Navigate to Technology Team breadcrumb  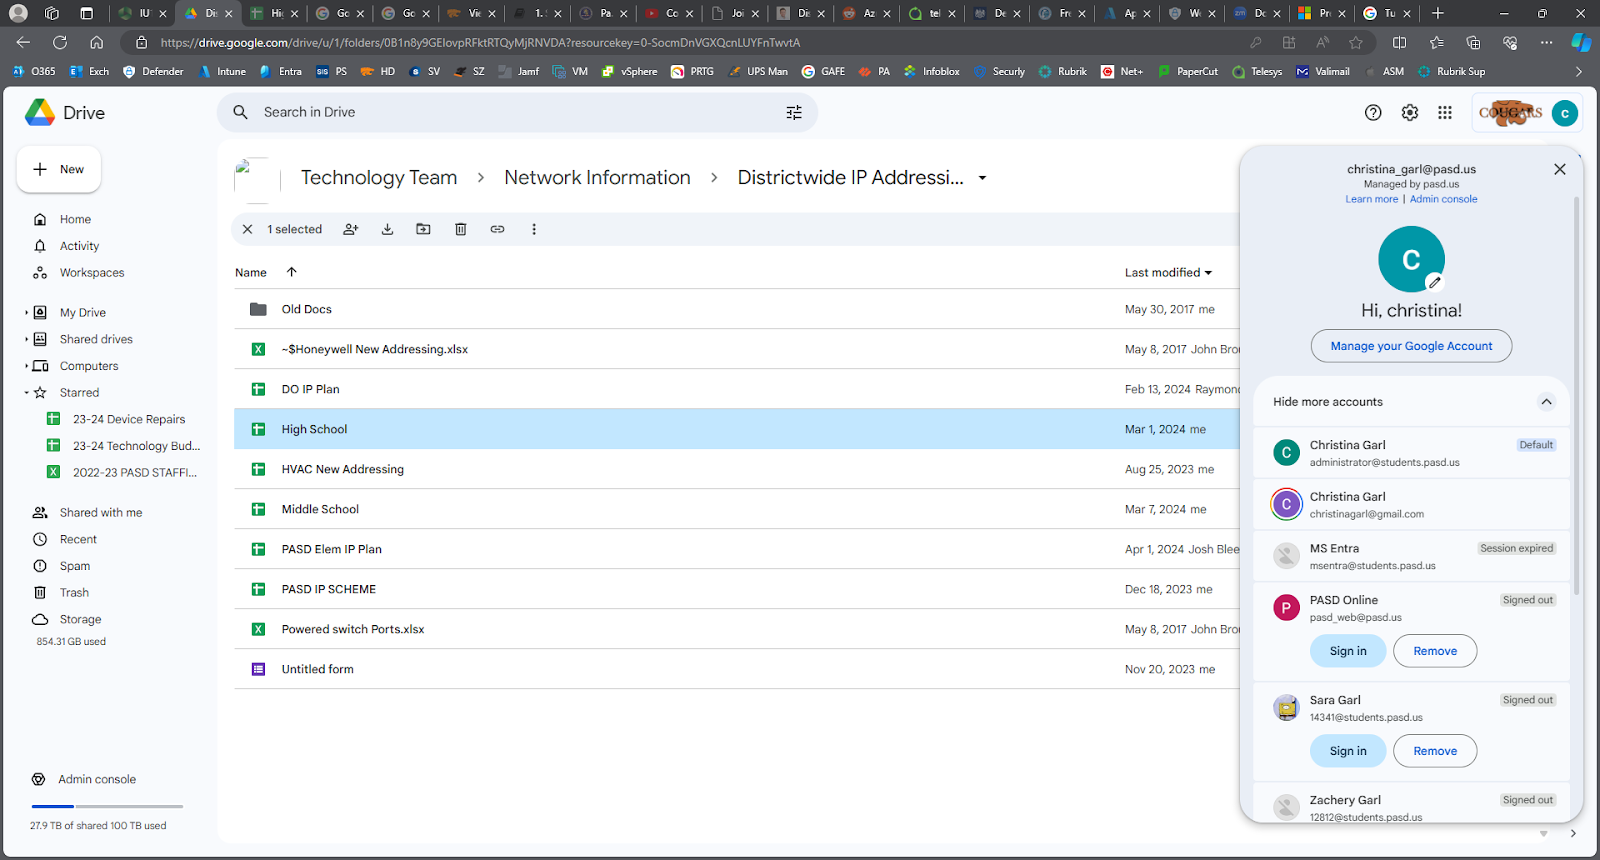(x=379, y=178)
